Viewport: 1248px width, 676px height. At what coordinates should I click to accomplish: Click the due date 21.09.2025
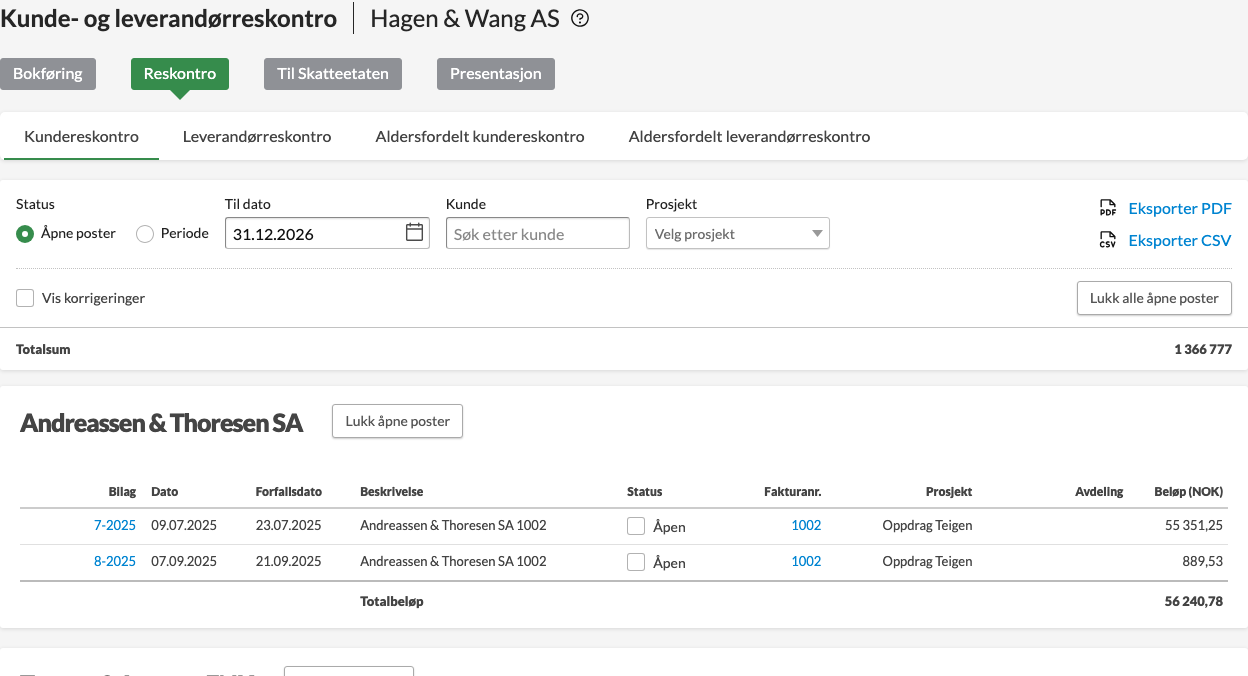coord(289,561)
